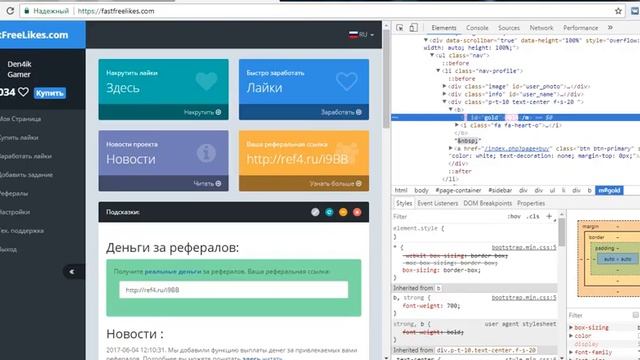Click the grey circle in the Подсказки header
Screen dimensions: 640x360
pyautogui.click(x=315, y=212)
